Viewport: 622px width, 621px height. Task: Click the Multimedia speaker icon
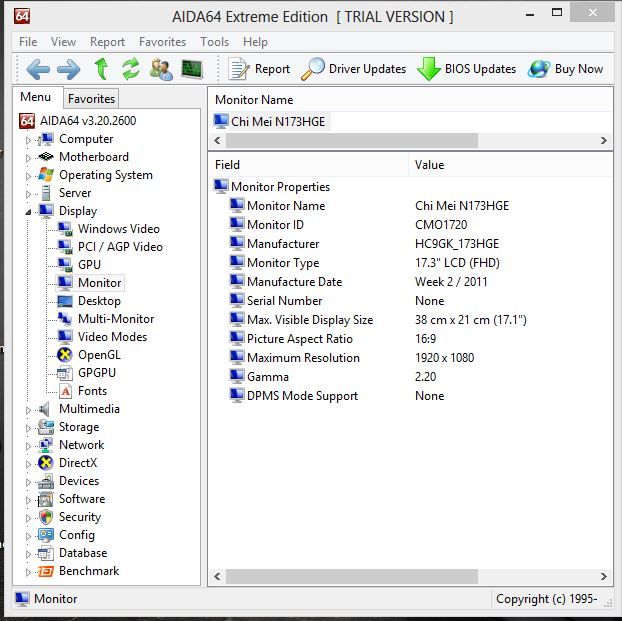(45, 409)
